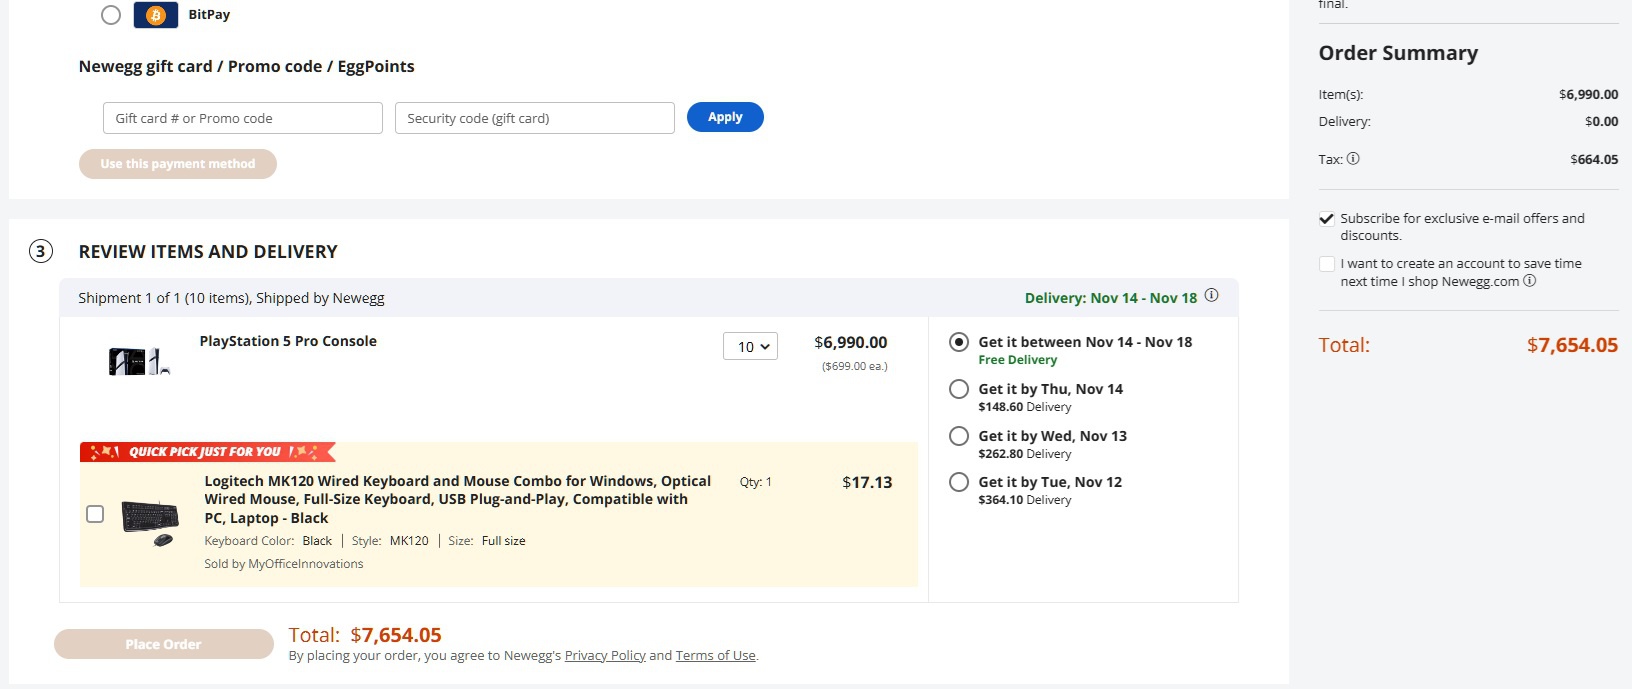Click the Sold by MyOfficeInnovations text
The width and height of the screenshot is (1632, 689).
[x=284, y=564]
